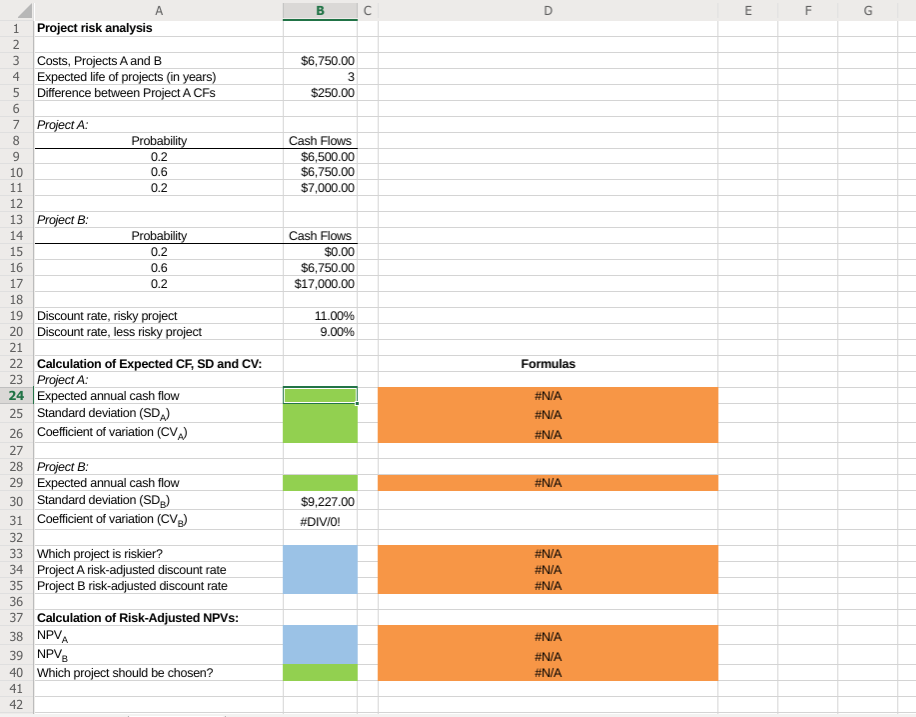
Task: Select column header B
Action: coord(320,10)
